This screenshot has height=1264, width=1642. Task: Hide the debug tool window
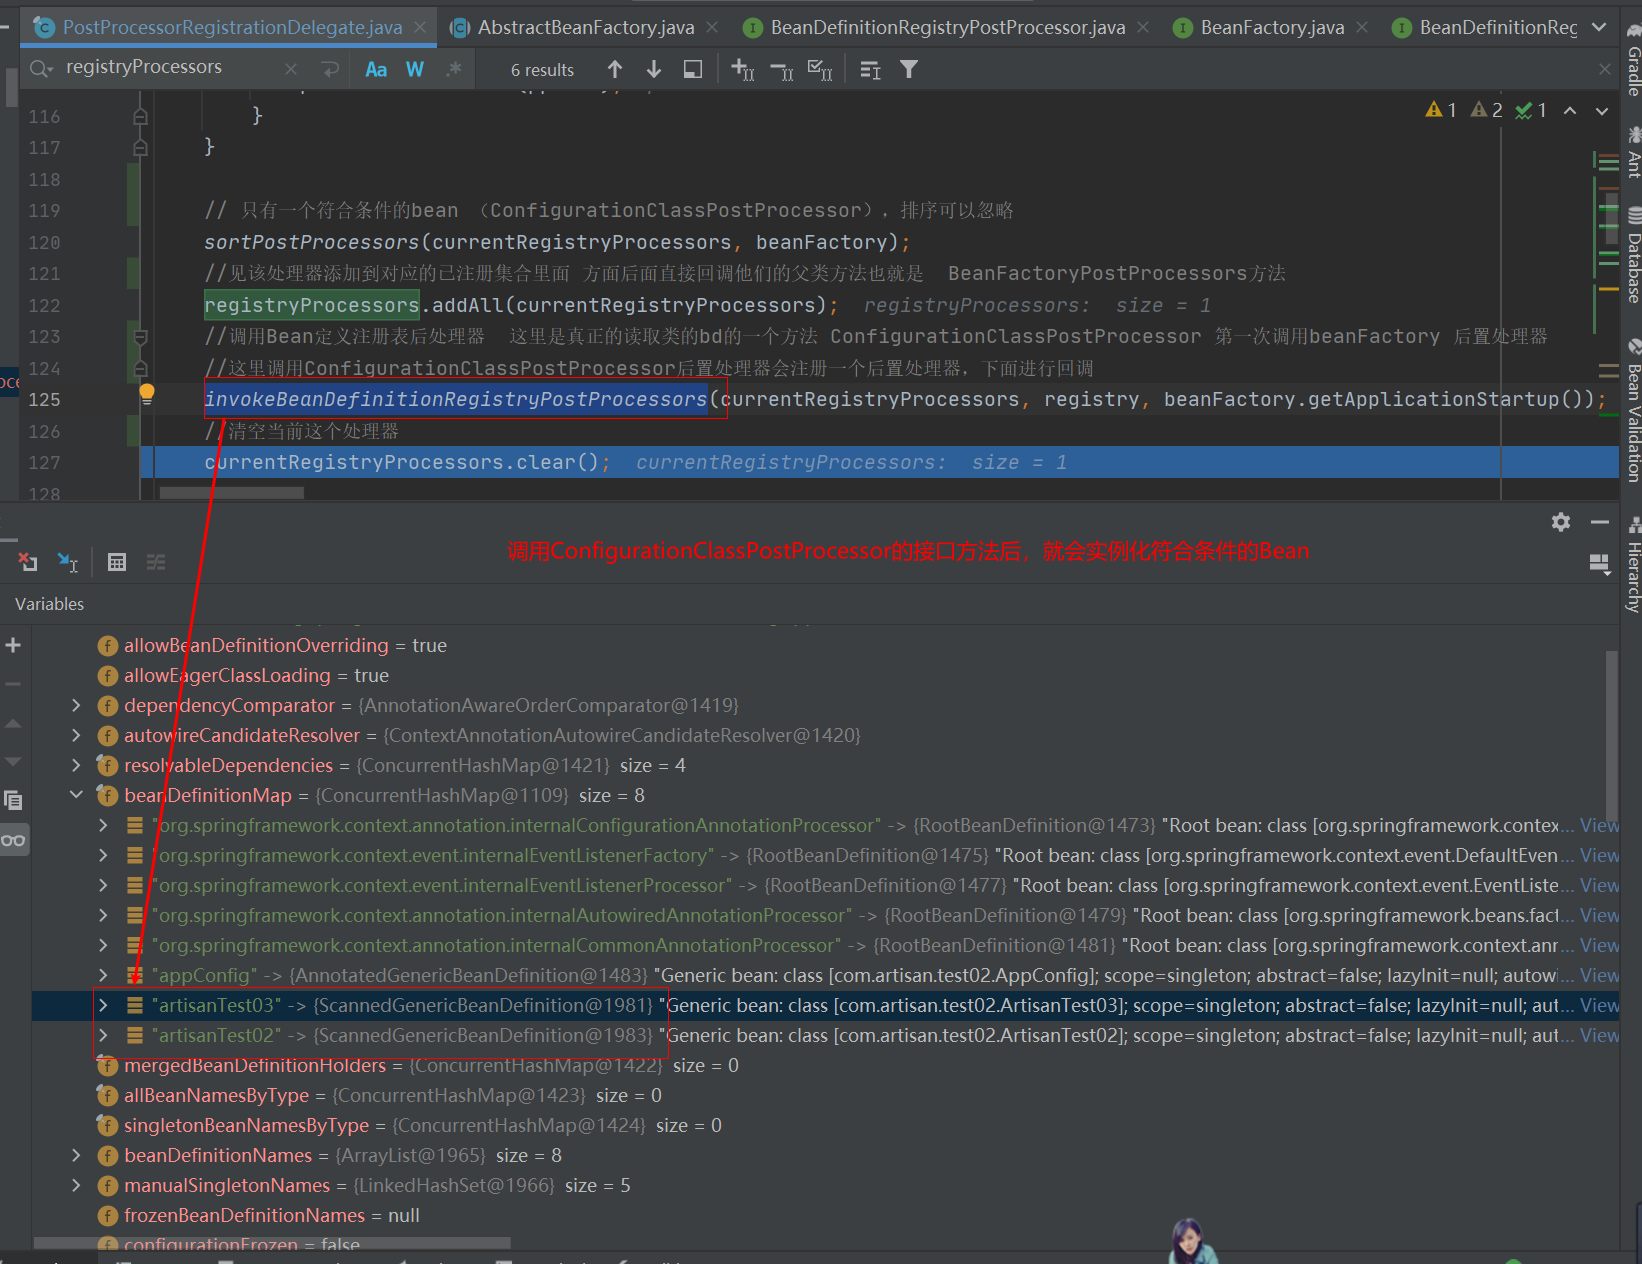point(1600,522)
